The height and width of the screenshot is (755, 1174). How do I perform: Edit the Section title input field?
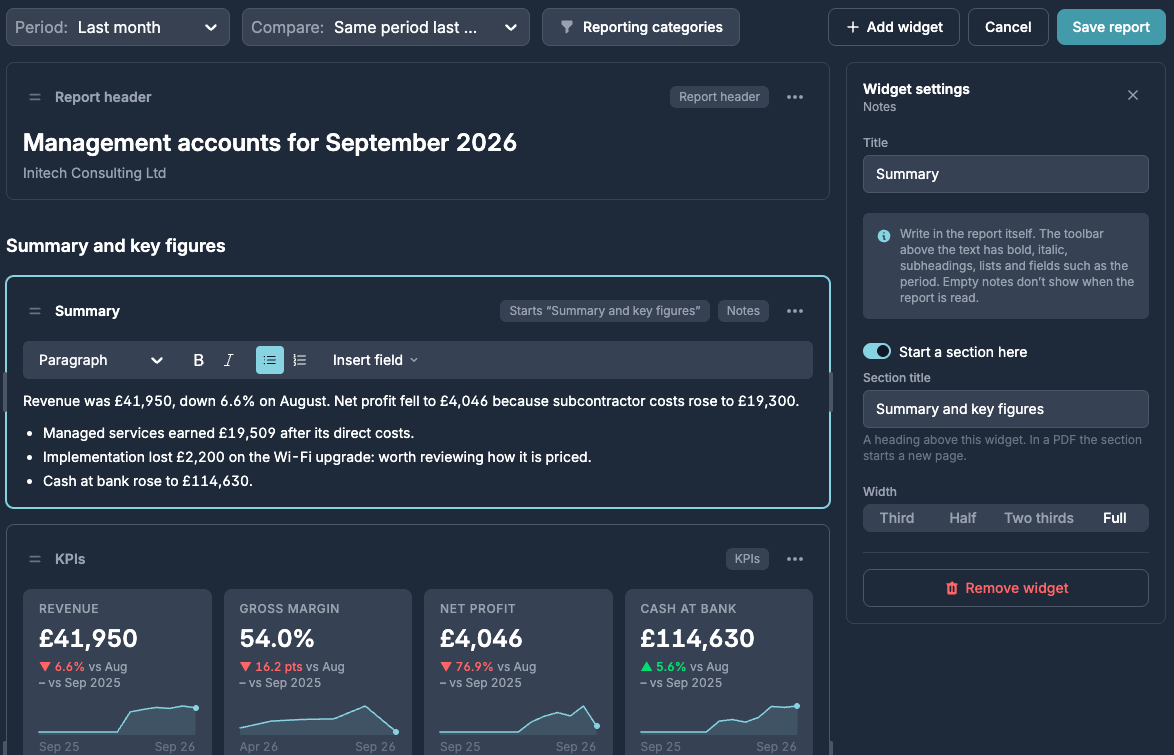(x=1006, y=409)
